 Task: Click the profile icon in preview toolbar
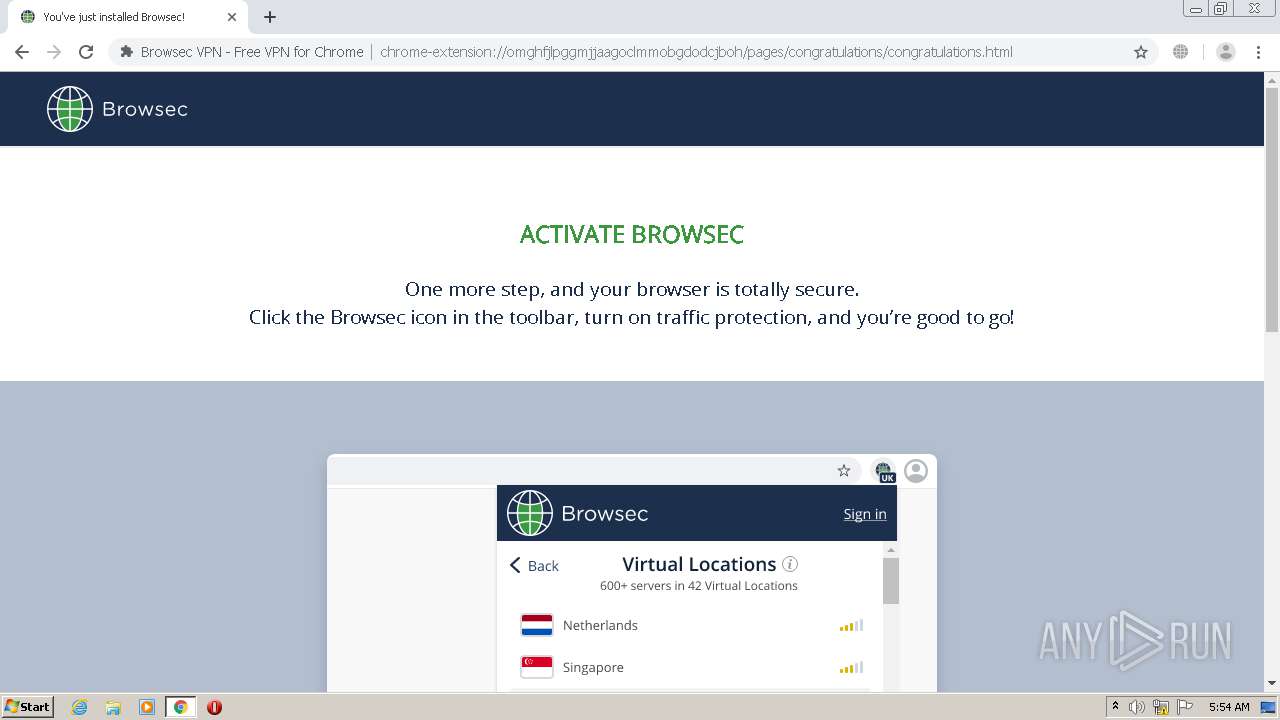[x=916, y=471]
